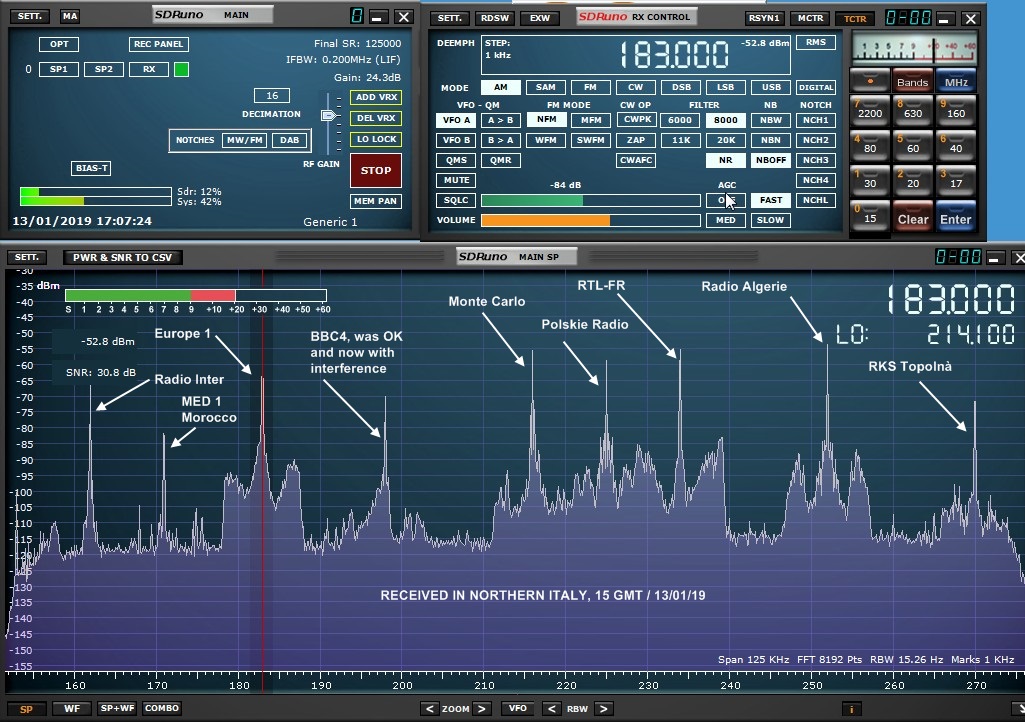
Task: Open SP1 spectrum window
Action: pos(59,69)
